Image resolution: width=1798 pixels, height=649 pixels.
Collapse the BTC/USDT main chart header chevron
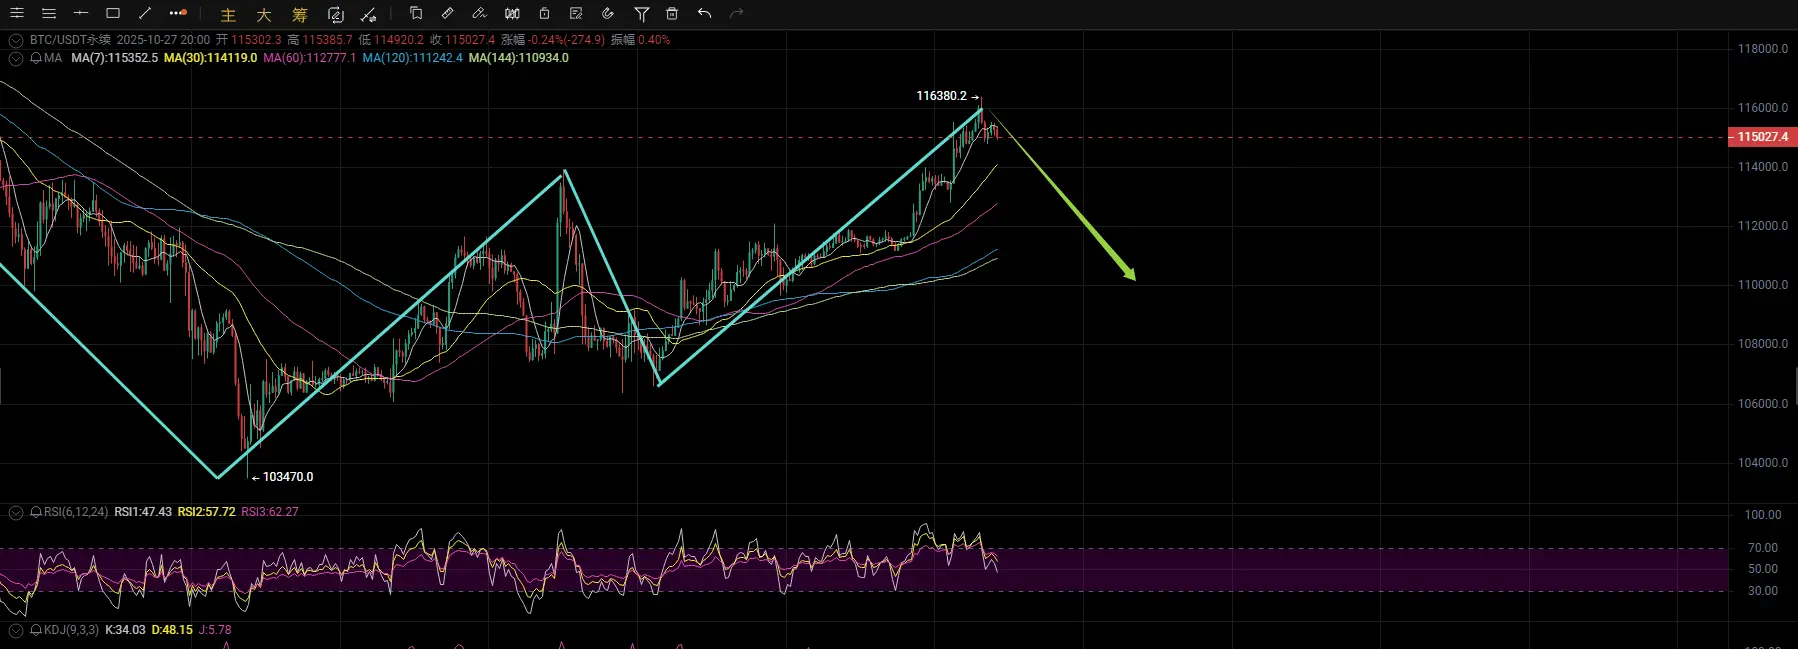point(16,40)
